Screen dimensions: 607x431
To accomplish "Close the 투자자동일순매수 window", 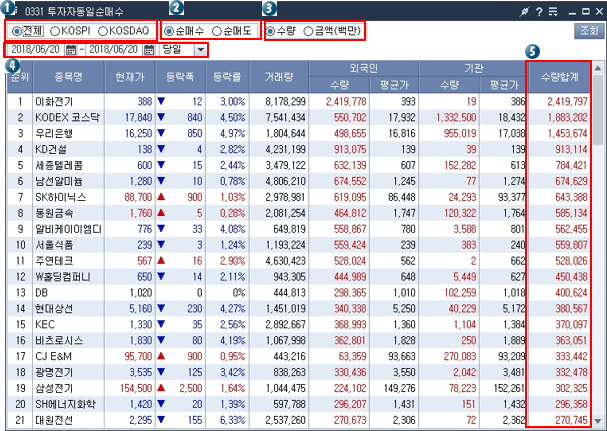I will (599, 12).
